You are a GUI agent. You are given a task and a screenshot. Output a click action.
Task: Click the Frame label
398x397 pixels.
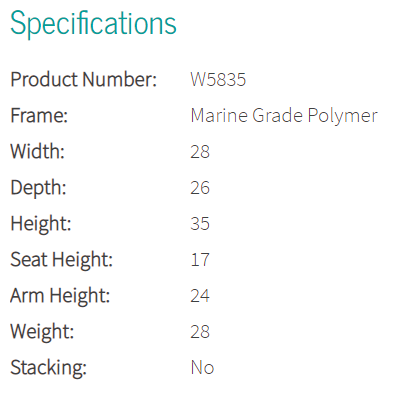click(x=39, y=116)
